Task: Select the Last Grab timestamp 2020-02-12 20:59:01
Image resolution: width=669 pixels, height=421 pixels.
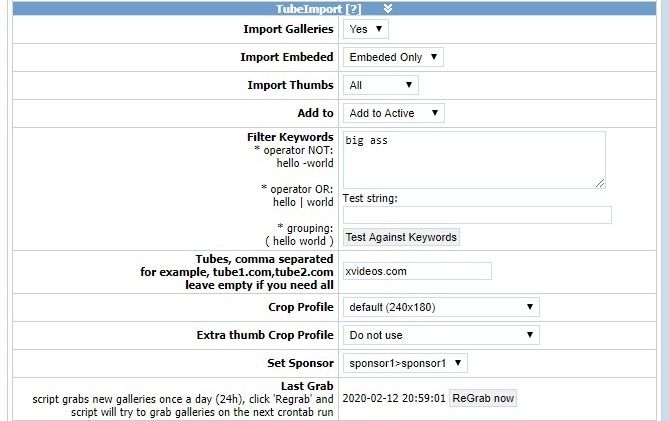Action: click(x=394, y=398)
